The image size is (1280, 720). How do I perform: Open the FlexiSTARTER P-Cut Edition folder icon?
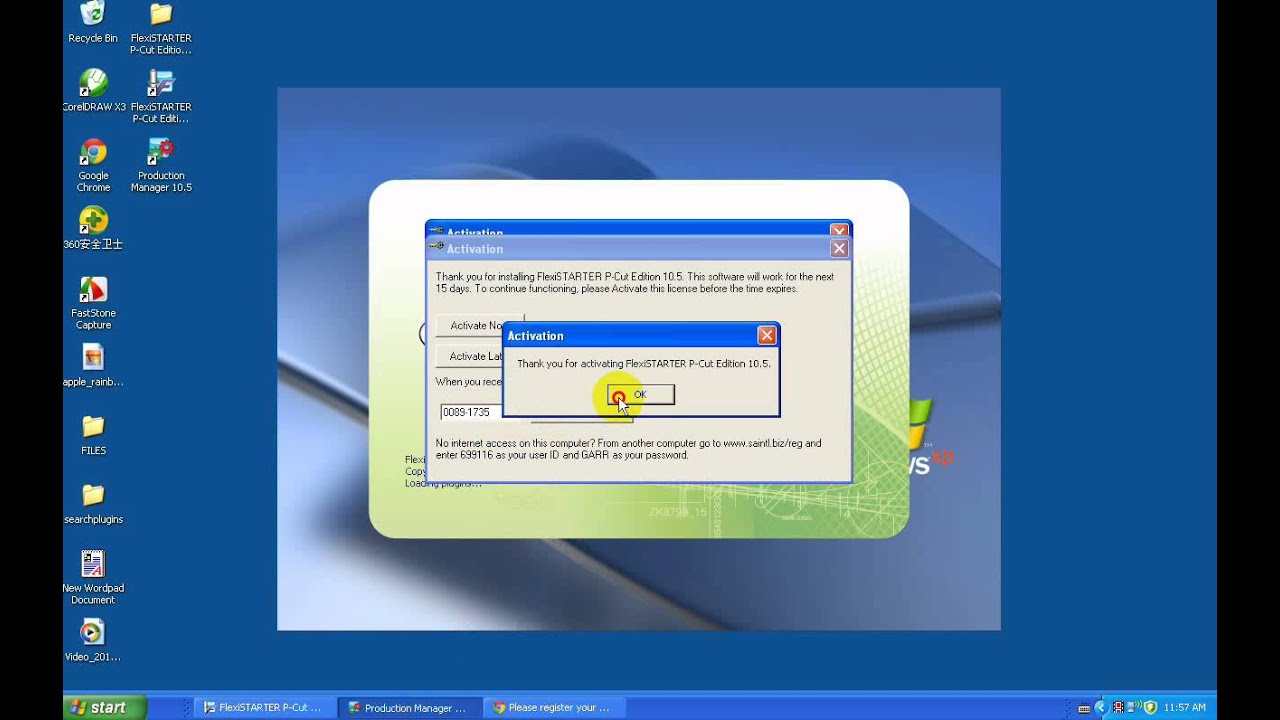[160, 27]
